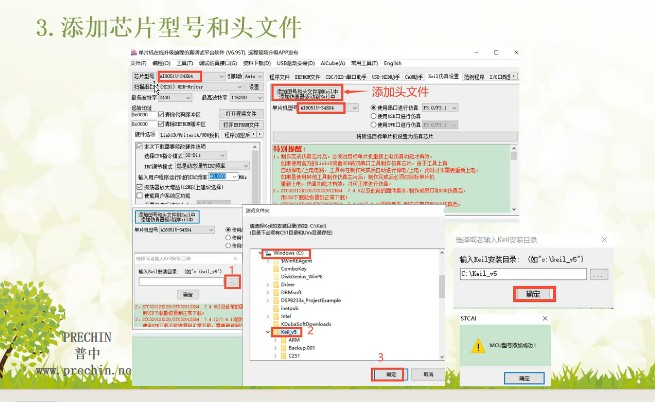The height and width of the screenshot is (402, 655).
Task: Open the 扫描串口 port dropdown
Action: 200,87
